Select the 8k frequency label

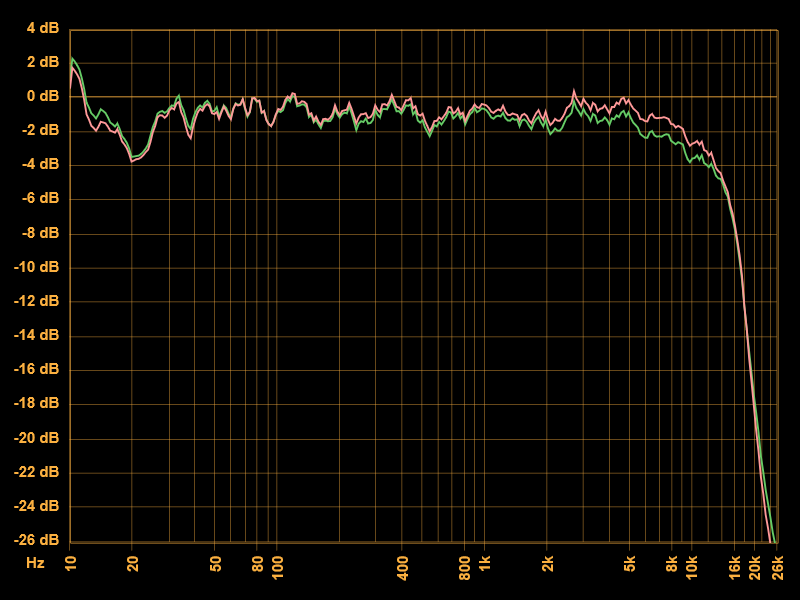click(x=672, y=563)
